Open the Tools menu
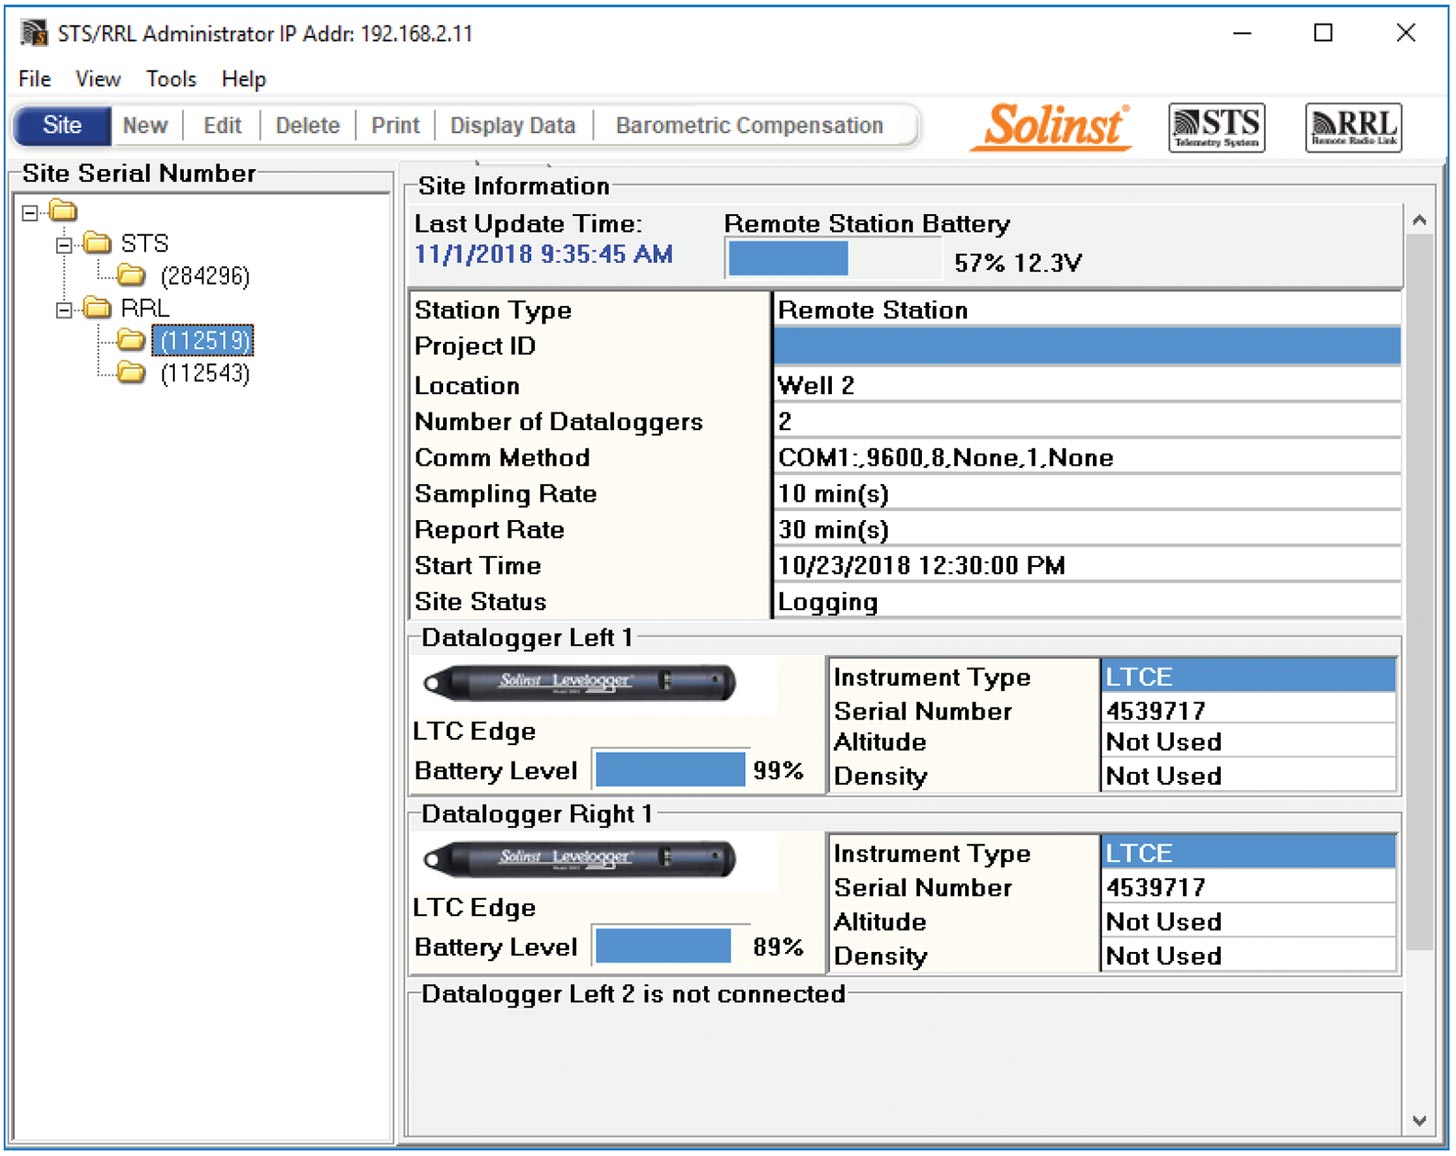Image resolution: width=1456 pixels, height=1156 pixels. pyautogui.click(x=170, y=79)
